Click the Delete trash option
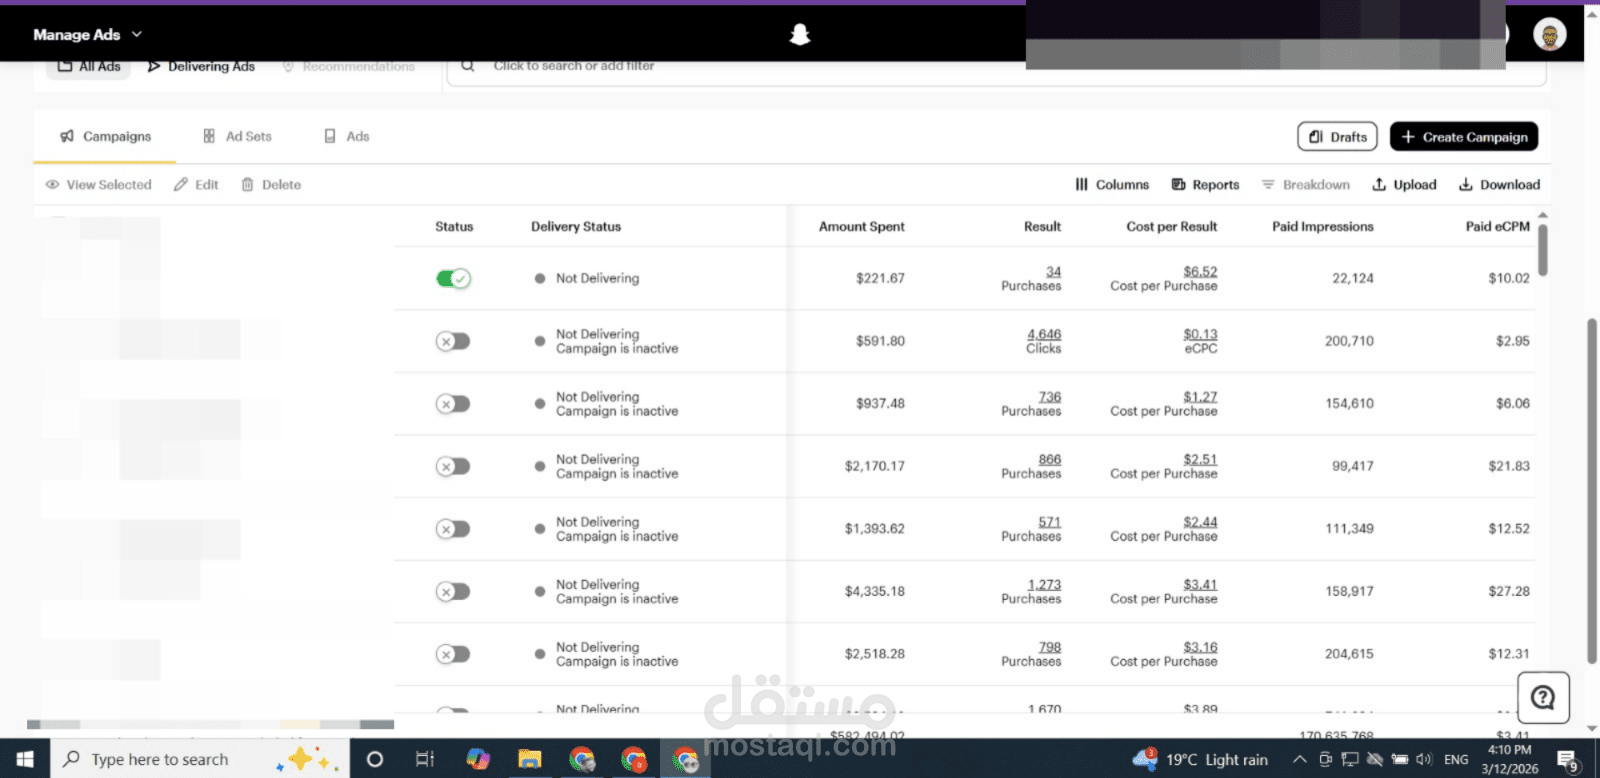Viewport: 1600px width, 778px height. tap(271, 185)
